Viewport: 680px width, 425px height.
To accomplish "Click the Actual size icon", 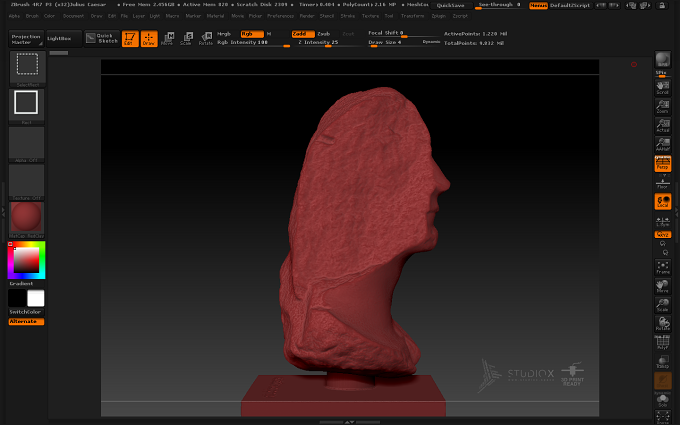I will coord(663,126).
